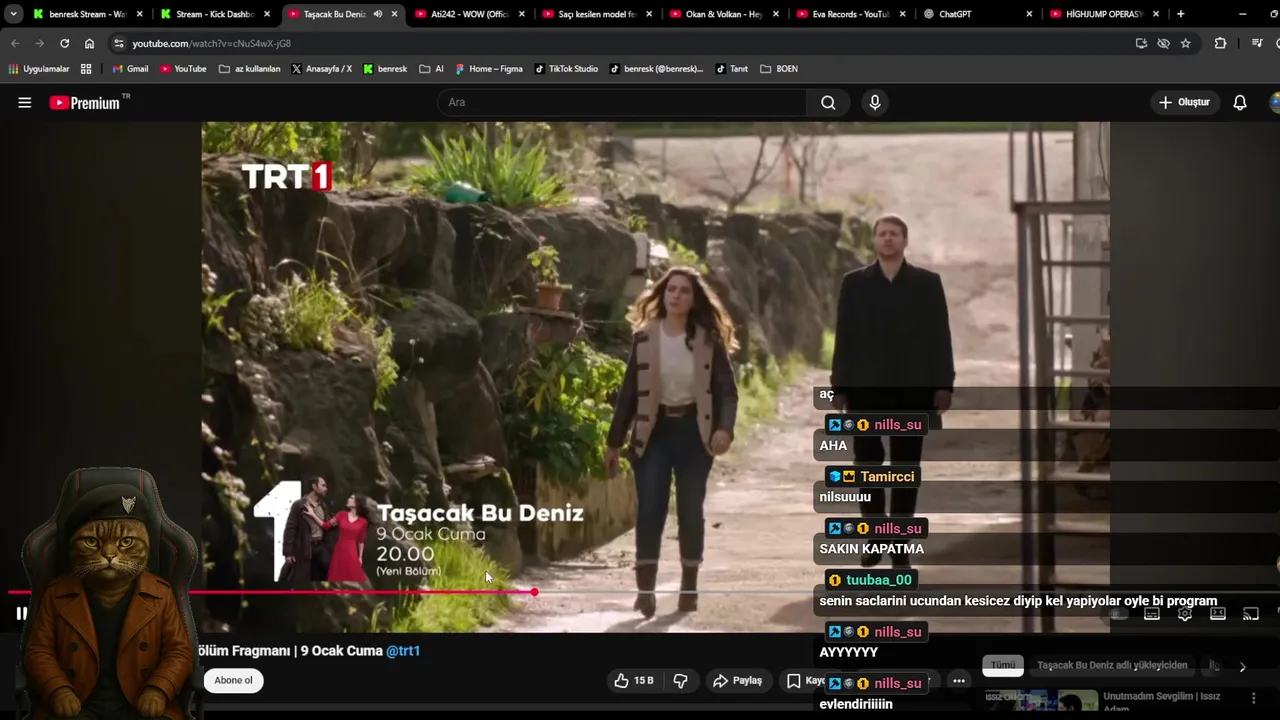1280x720 pixels.
Task: Close the ChatGPT tab
Action: pos(1029,14)
